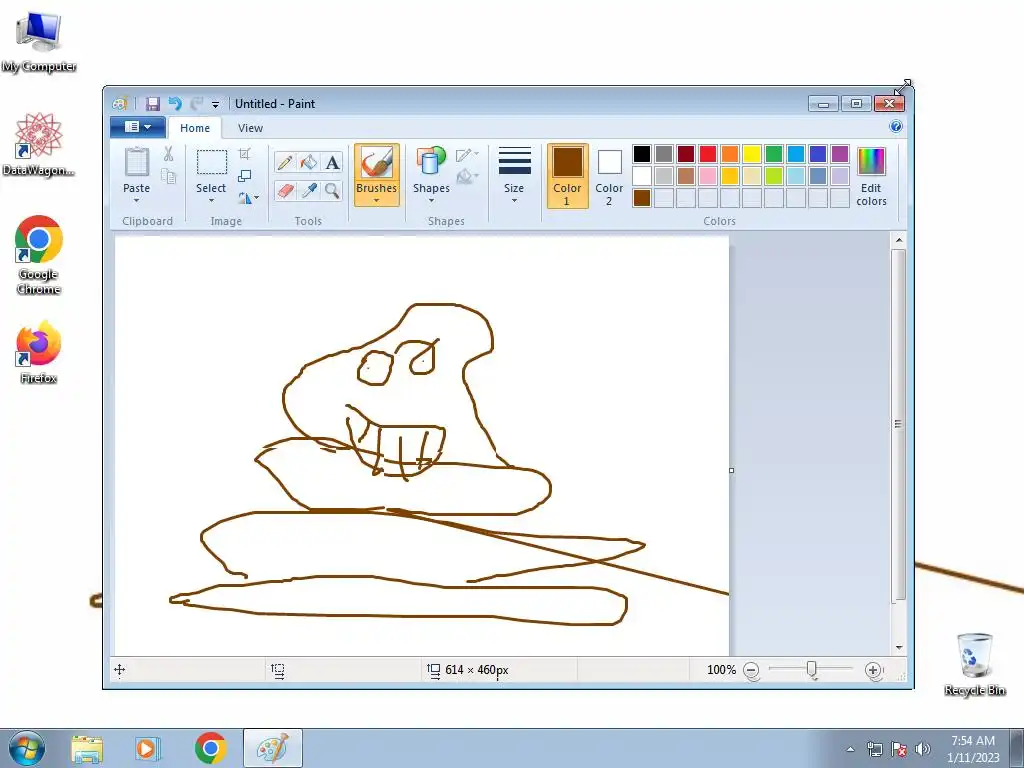The height and width of the screenshot is (768, 1024).
Task: Click the Cut scissors icon
Action: click(168, 154)
